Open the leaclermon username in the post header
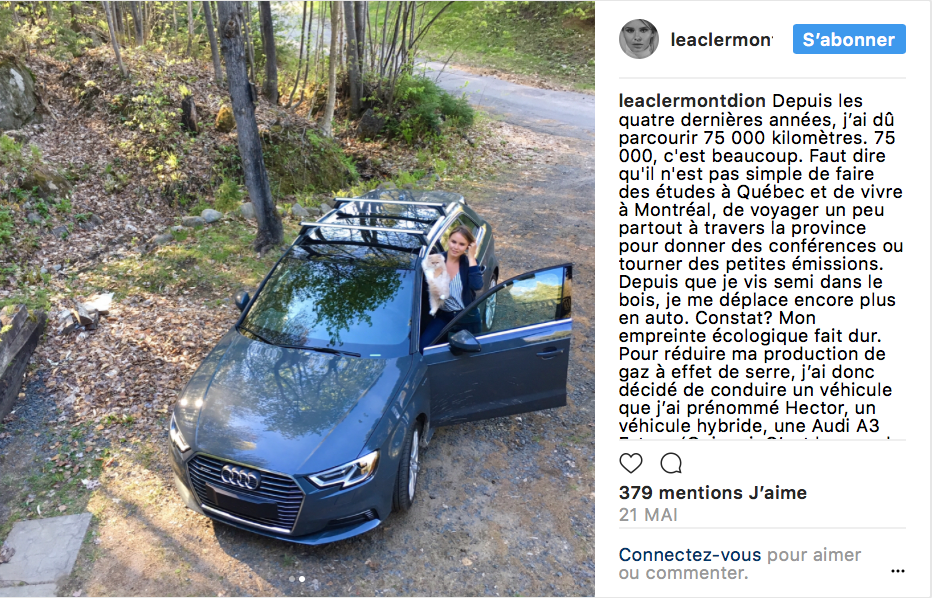The image size is (932, 598). [721, 40]
